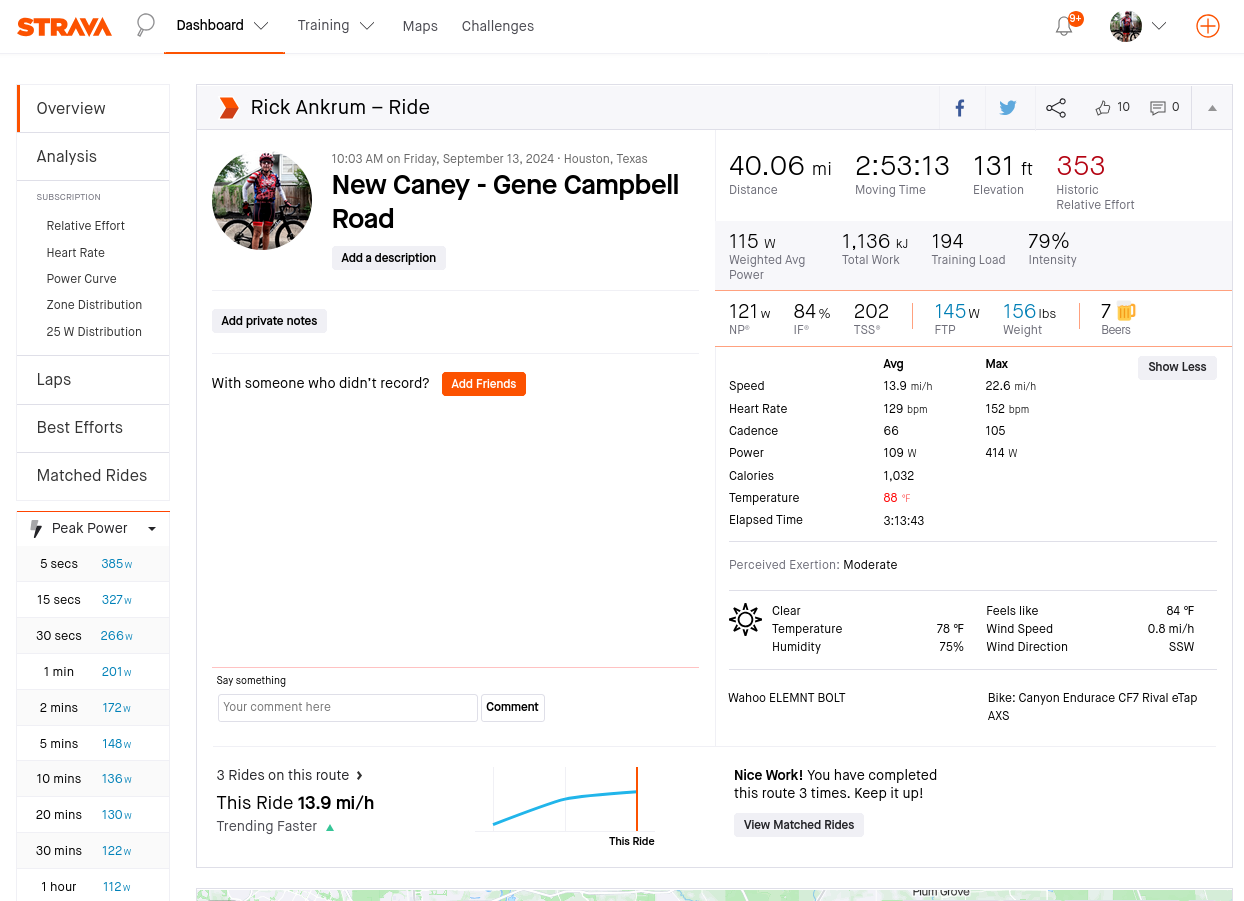Open the share options icon
1244x901 pixels.
[1056, 108]
